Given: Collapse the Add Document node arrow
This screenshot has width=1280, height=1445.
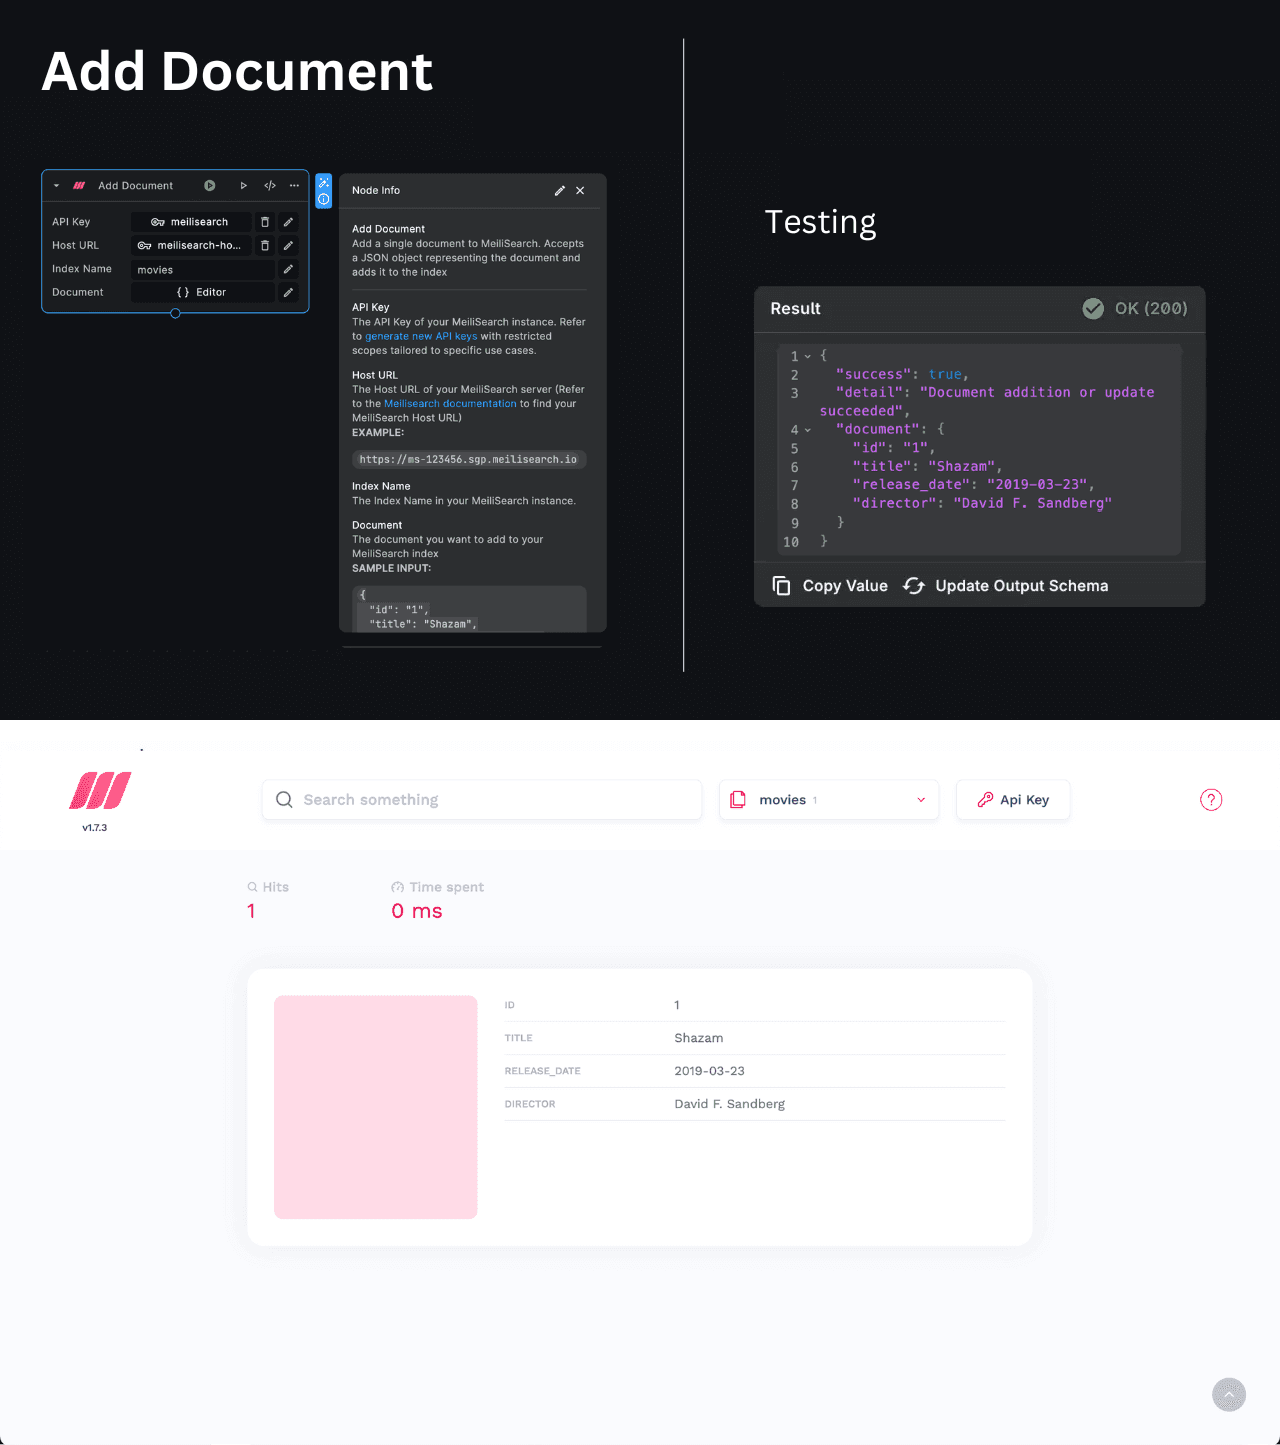Looking at the screenshot, I should coord(56,186).
